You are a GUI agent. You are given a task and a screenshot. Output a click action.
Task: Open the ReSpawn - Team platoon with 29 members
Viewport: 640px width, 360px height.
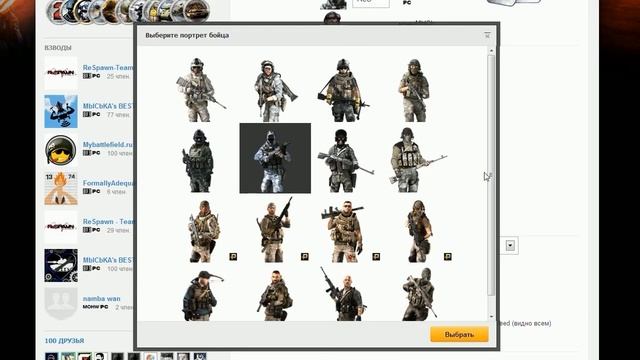point(108,222)
